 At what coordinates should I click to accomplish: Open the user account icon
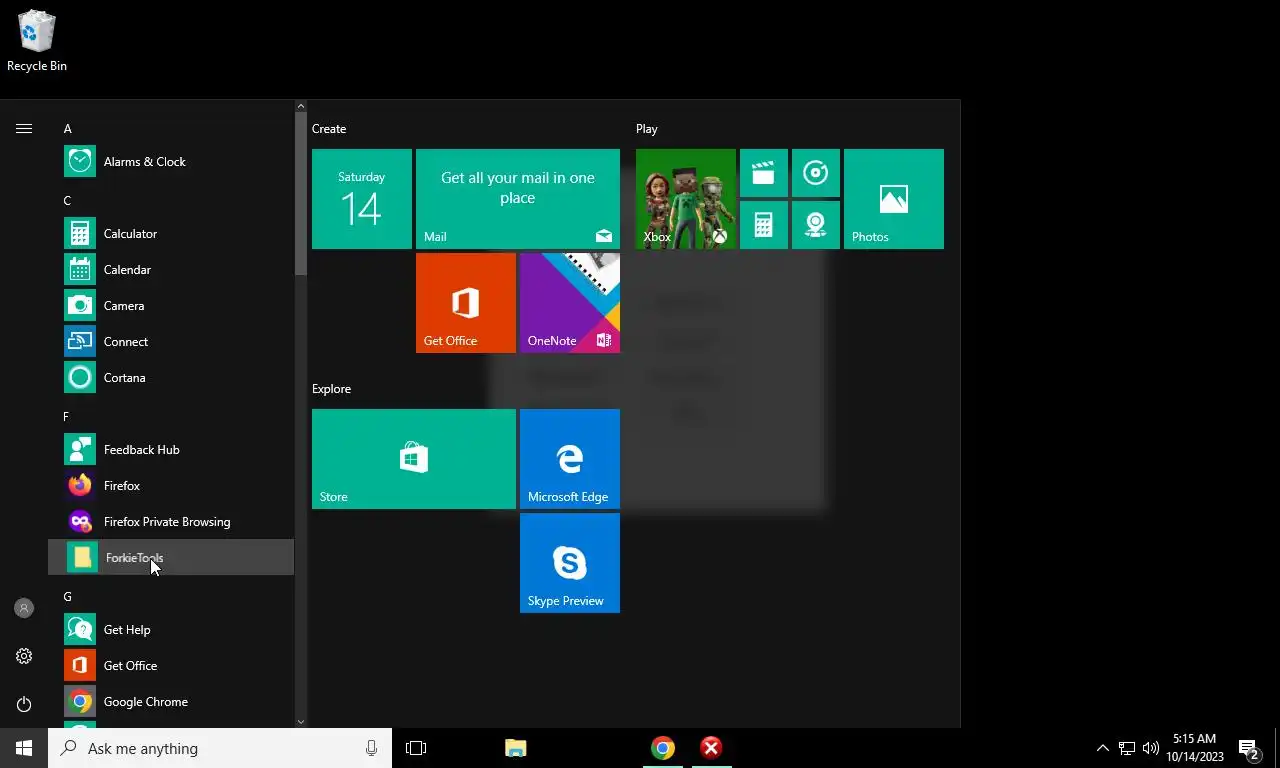click(x=24, y=608)
